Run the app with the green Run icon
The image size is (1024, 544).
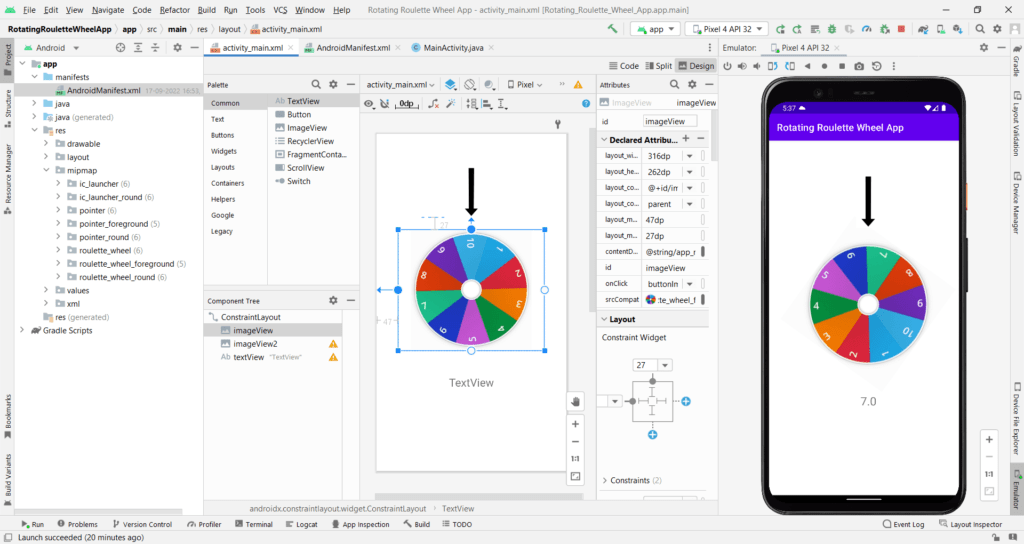tap(780, 29)
